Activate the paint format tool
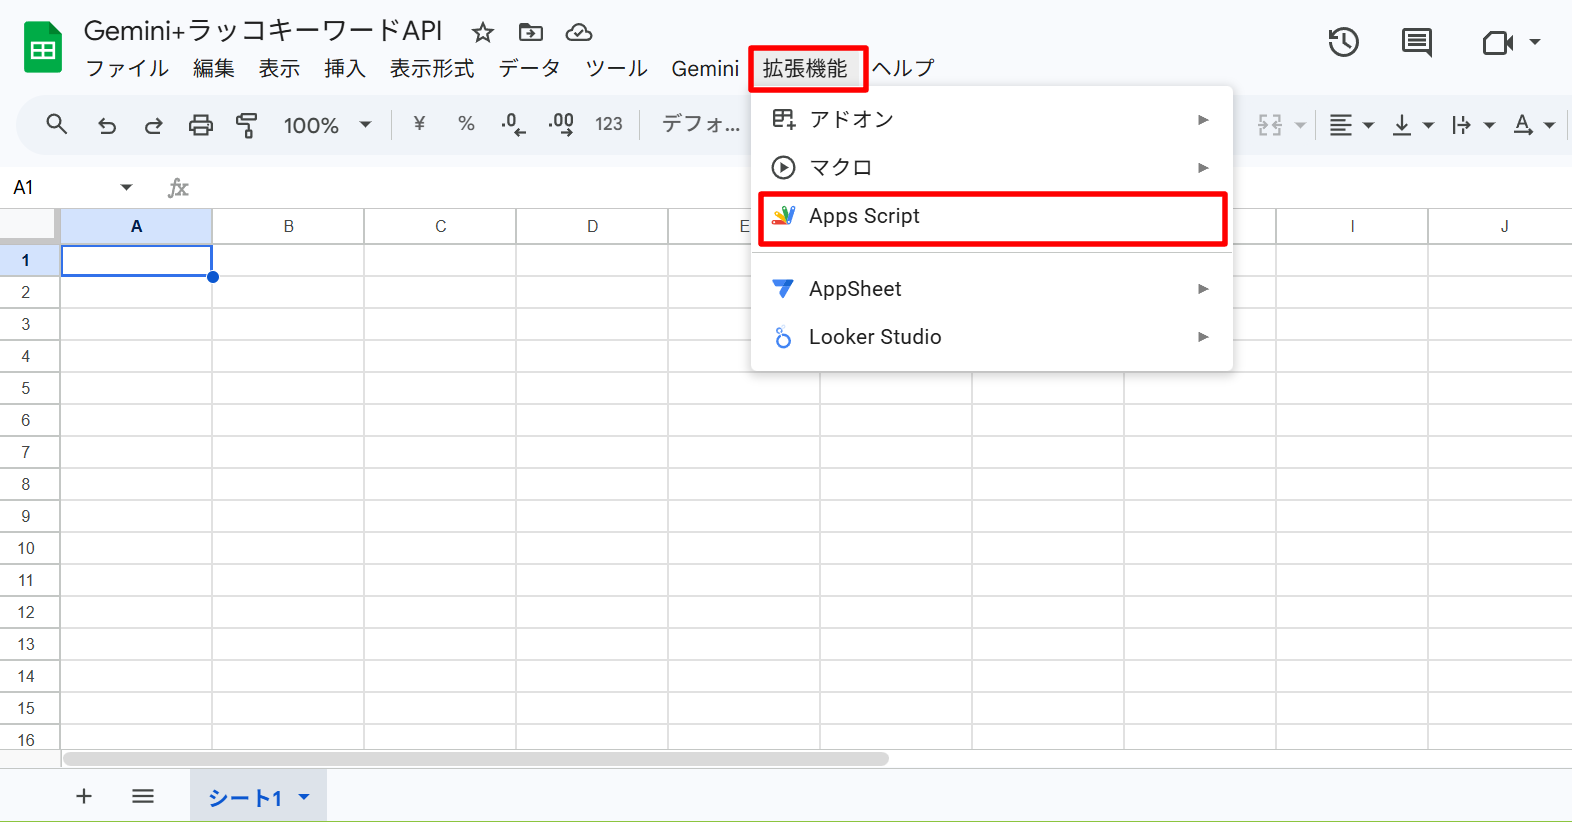The height and width of the screenshot is (822, 1572). tap(247, 125)
